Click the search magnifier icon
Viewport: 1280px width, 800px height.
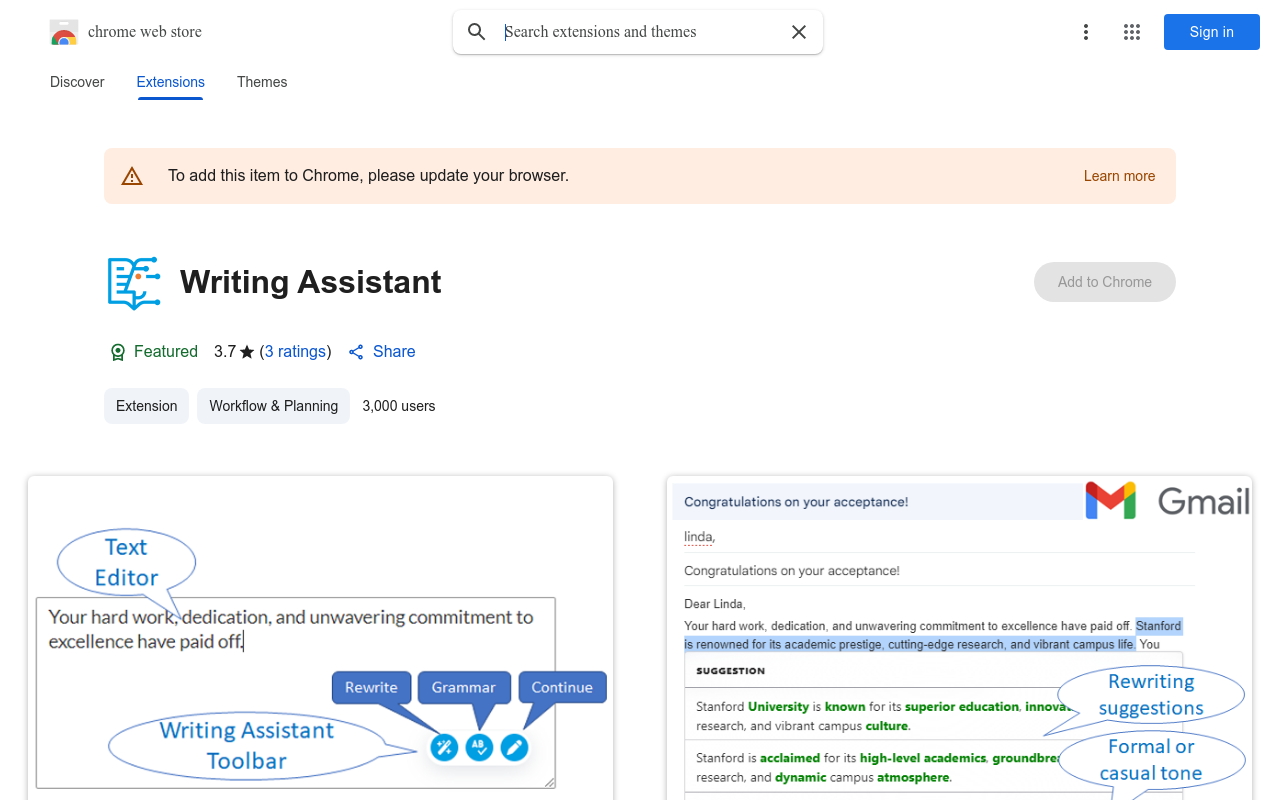[x=477, y=32]
